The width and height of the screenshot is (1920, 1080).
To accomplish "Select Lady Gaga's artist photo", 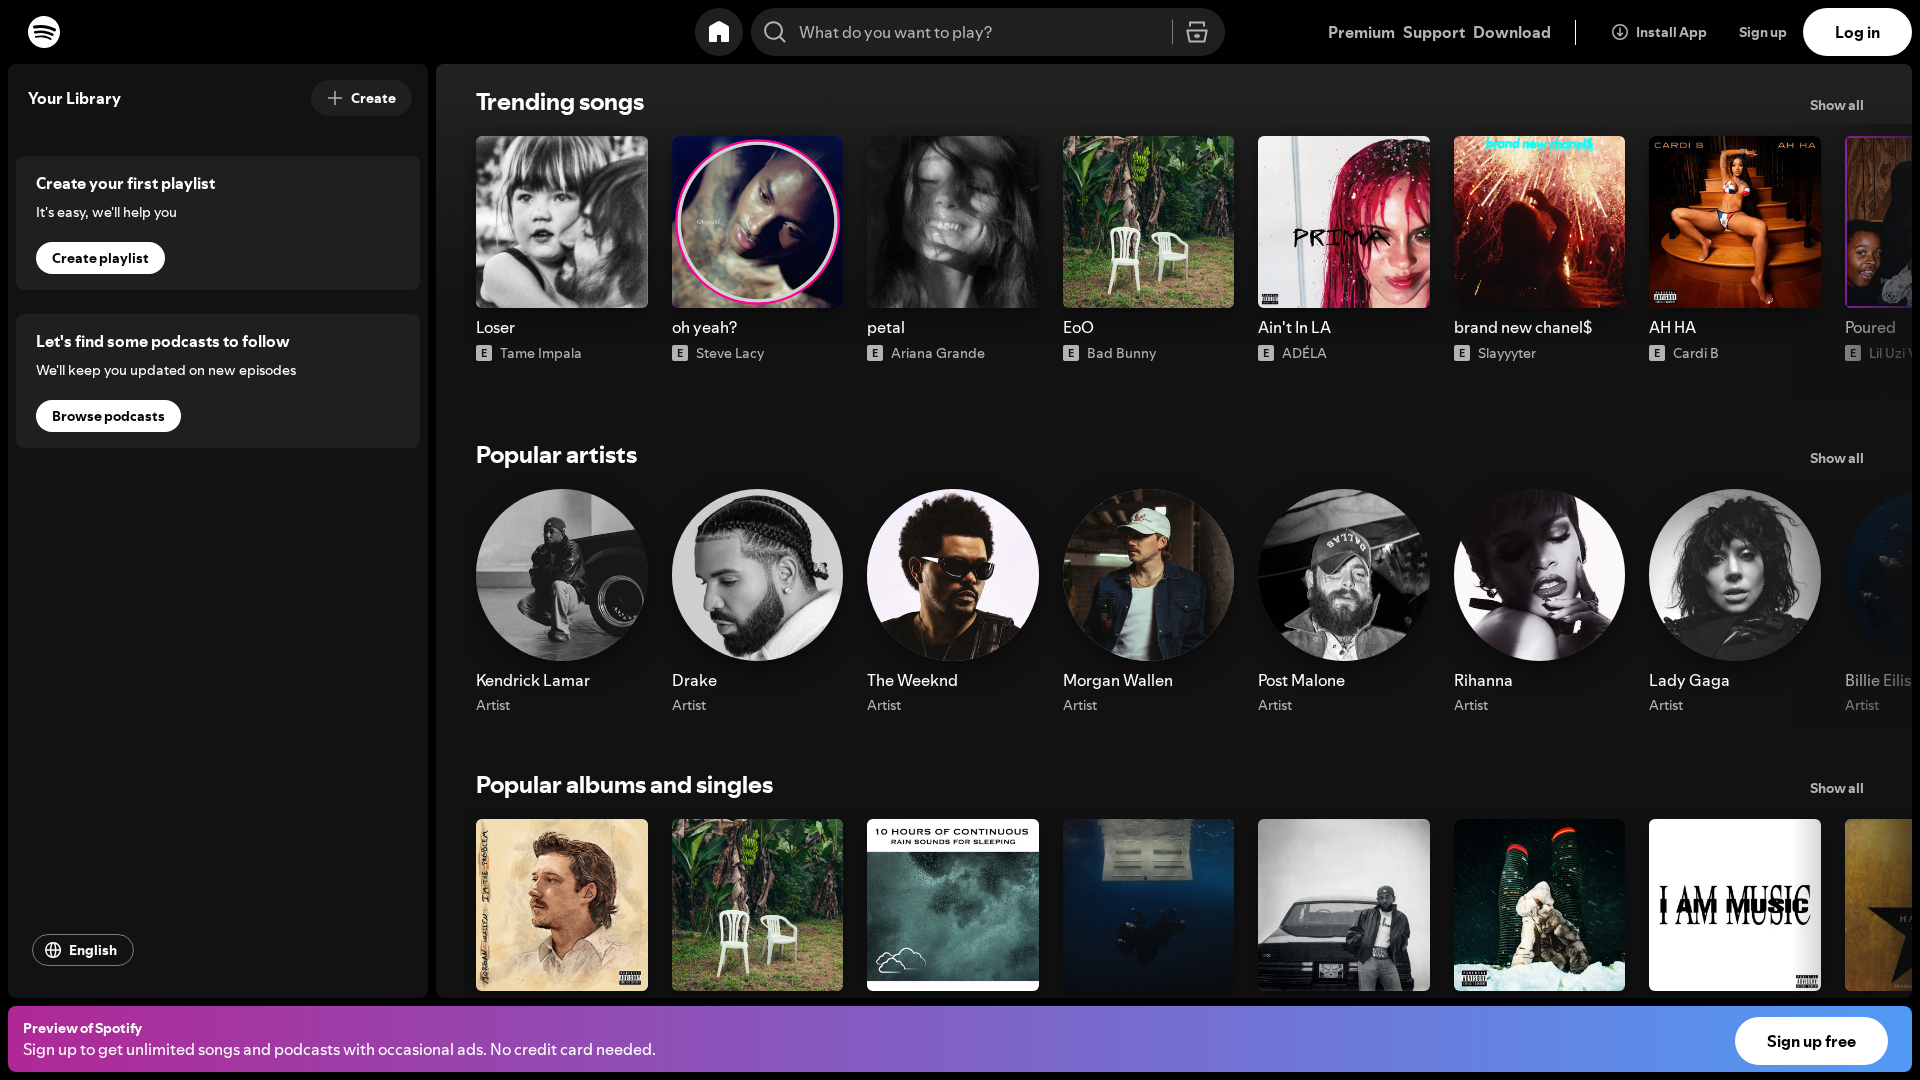I will coord(1735,575).
